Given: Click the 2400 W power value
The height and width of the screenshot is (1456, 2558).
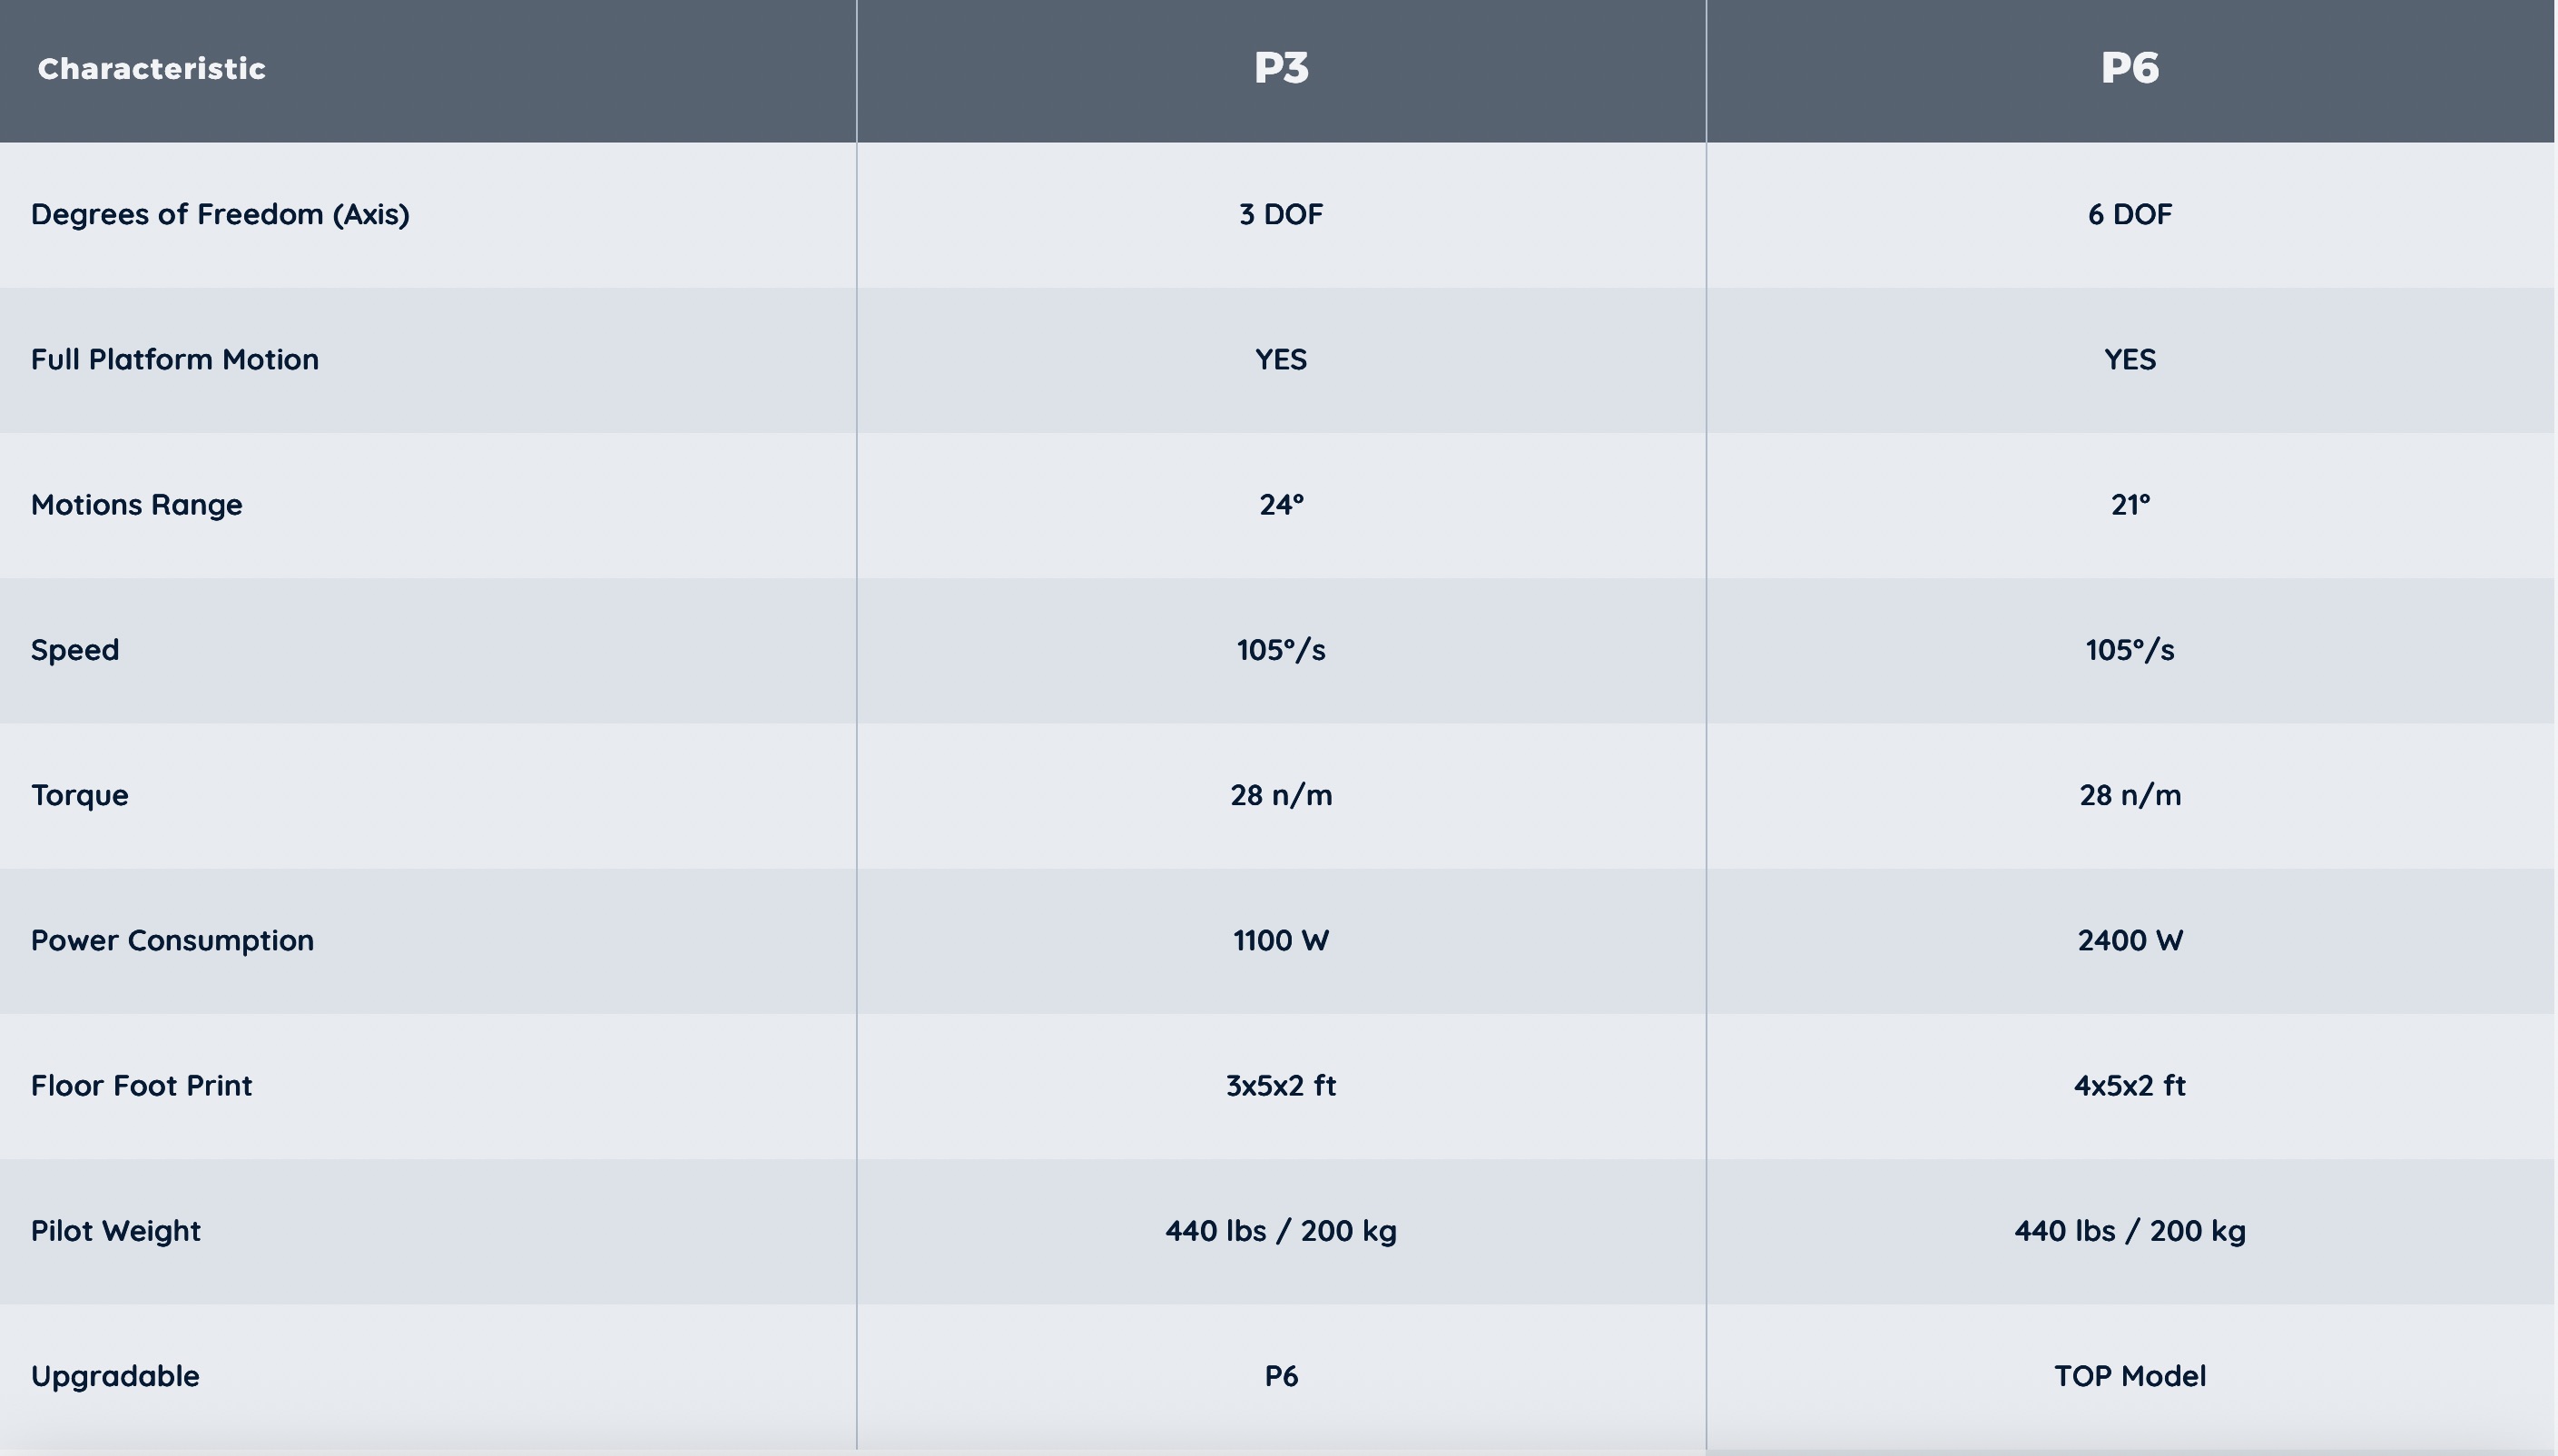Looking at the screenshot, I should [2129, 940].
